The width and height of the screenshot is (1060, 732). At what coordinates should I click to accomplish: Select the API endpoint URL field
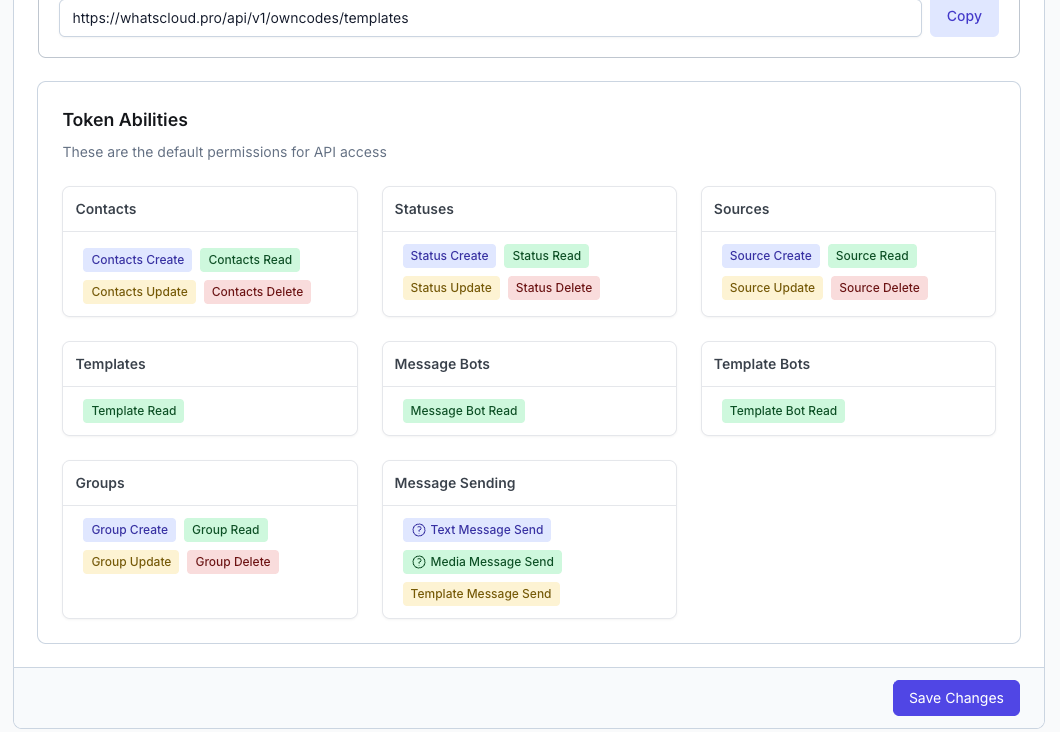(x=490, y=18)
